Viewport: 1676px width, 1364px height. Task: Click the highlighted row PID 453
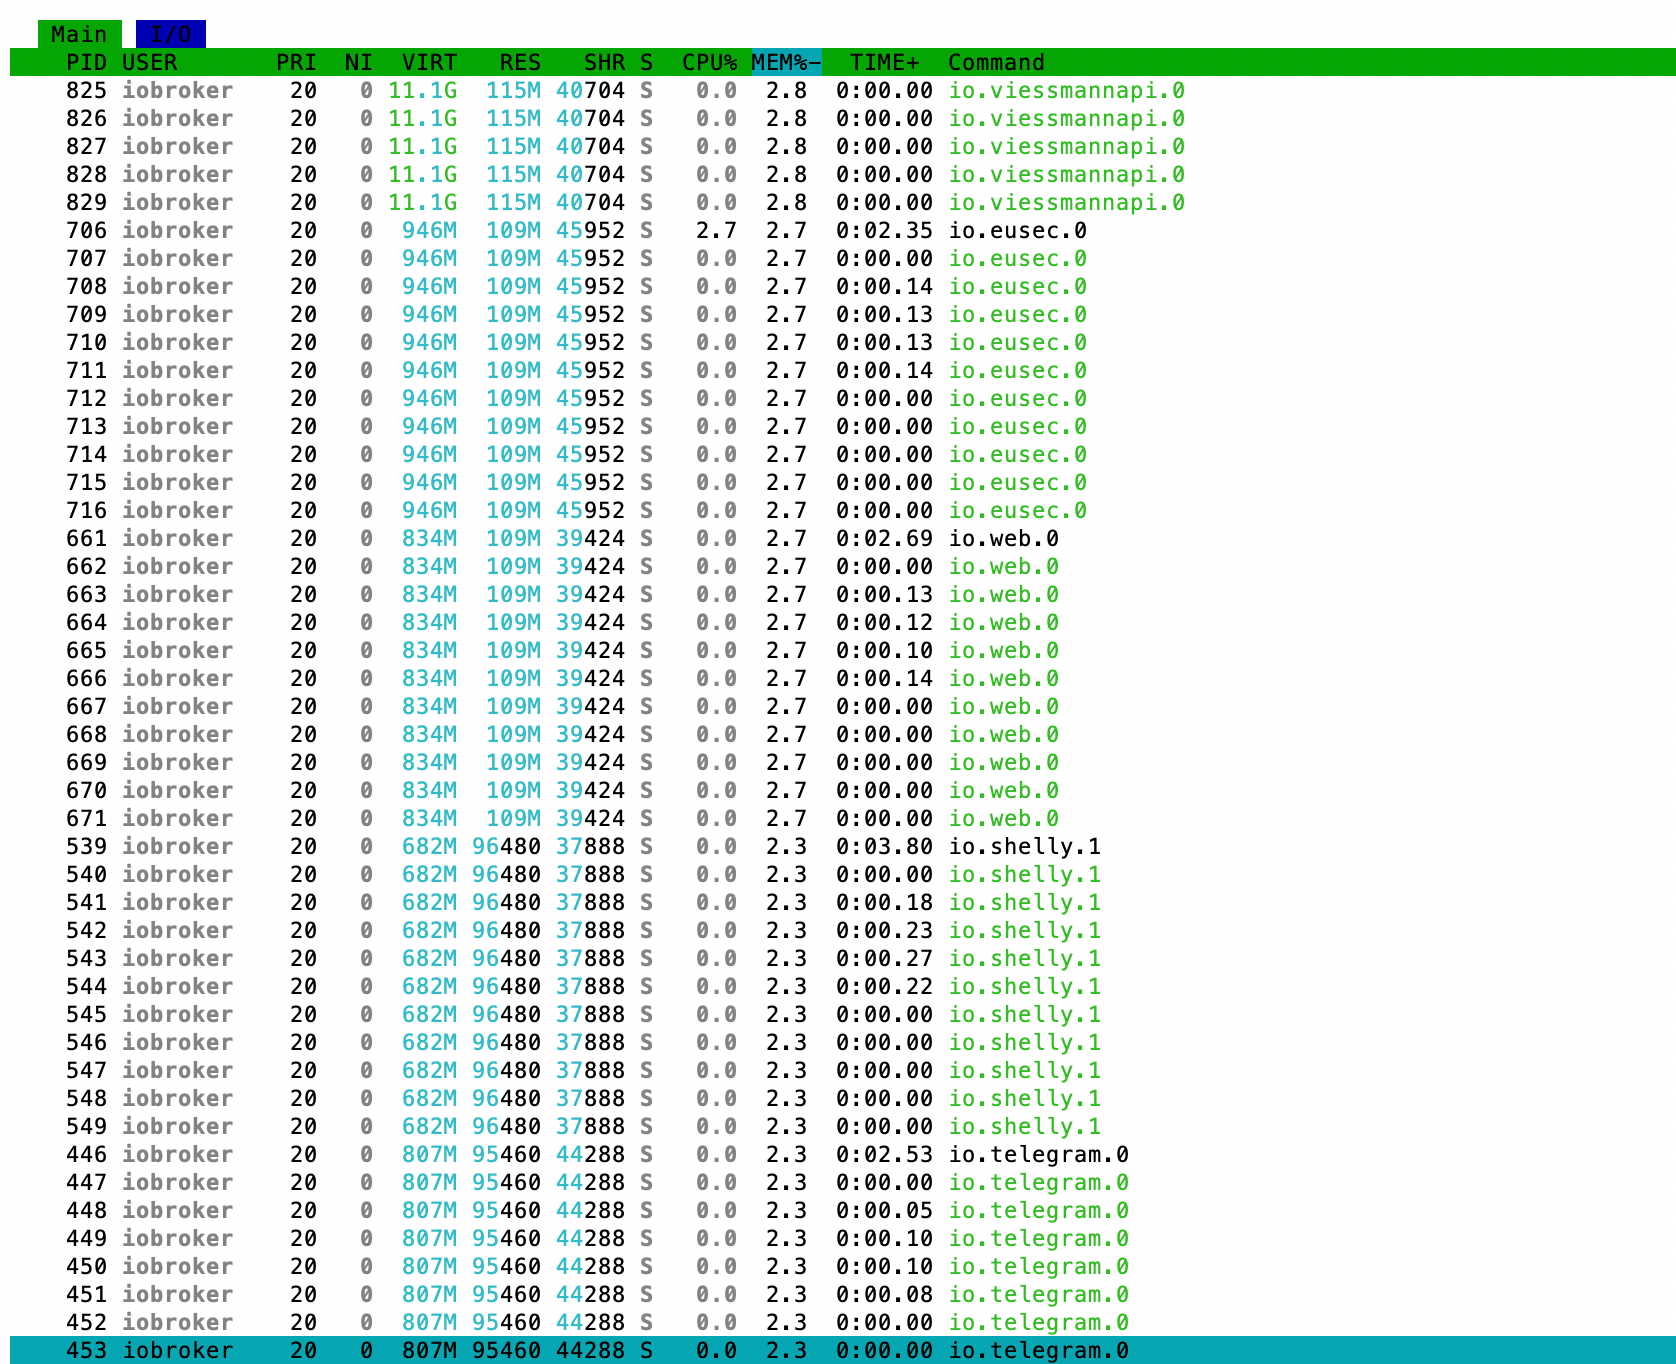pos(842,1350)
